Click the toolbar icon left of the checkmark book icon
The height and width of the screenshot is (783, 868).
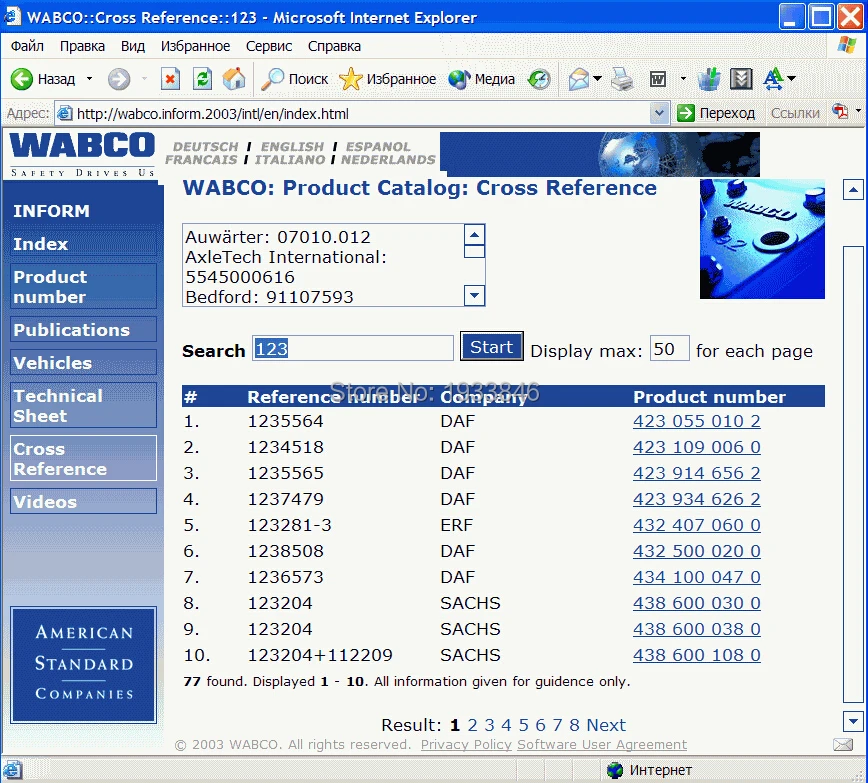(709, 79)
